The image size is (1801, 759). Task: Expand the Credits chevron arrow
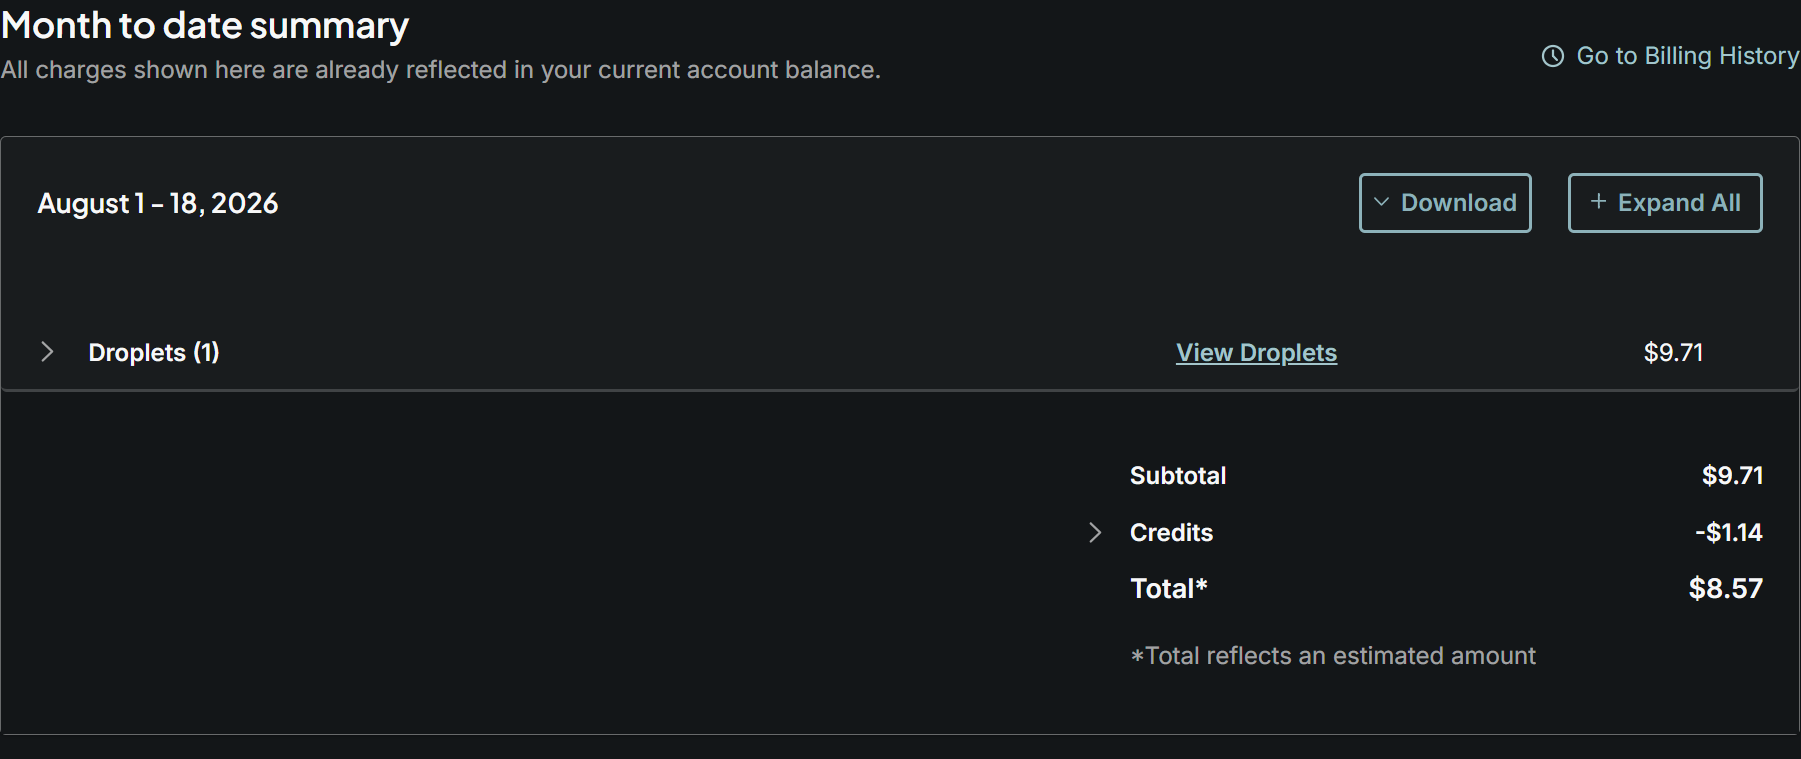(x=1095, y=532)
